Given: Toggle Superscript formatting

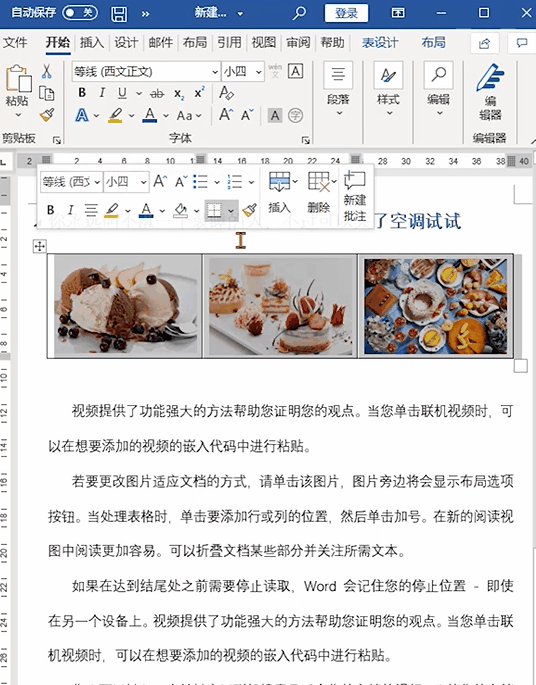Looking at the screenshot, I should click(x=199, y=92).
